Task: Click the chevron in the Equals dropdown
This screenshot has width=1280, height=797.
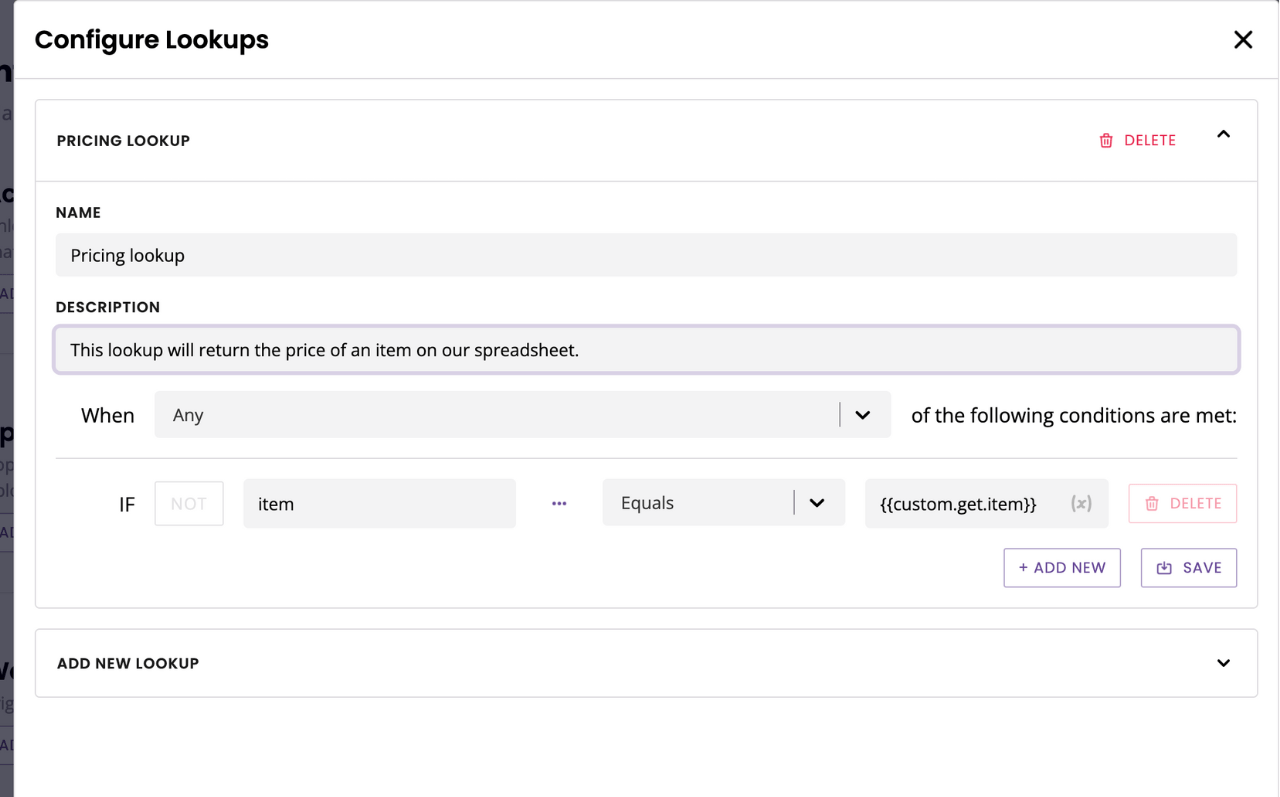Action: coord(817,503)
